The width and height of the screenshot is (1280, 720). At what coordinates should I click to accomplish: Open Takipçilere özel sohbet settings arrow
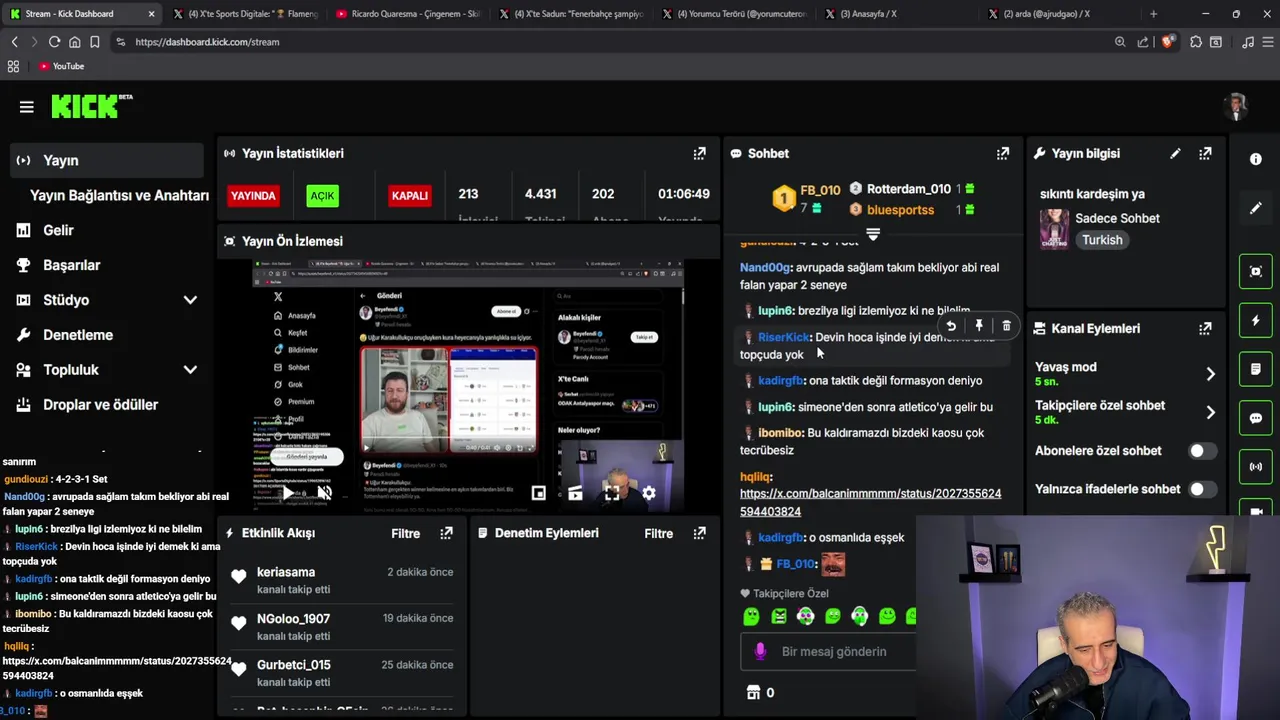[x=1210, y=412]
